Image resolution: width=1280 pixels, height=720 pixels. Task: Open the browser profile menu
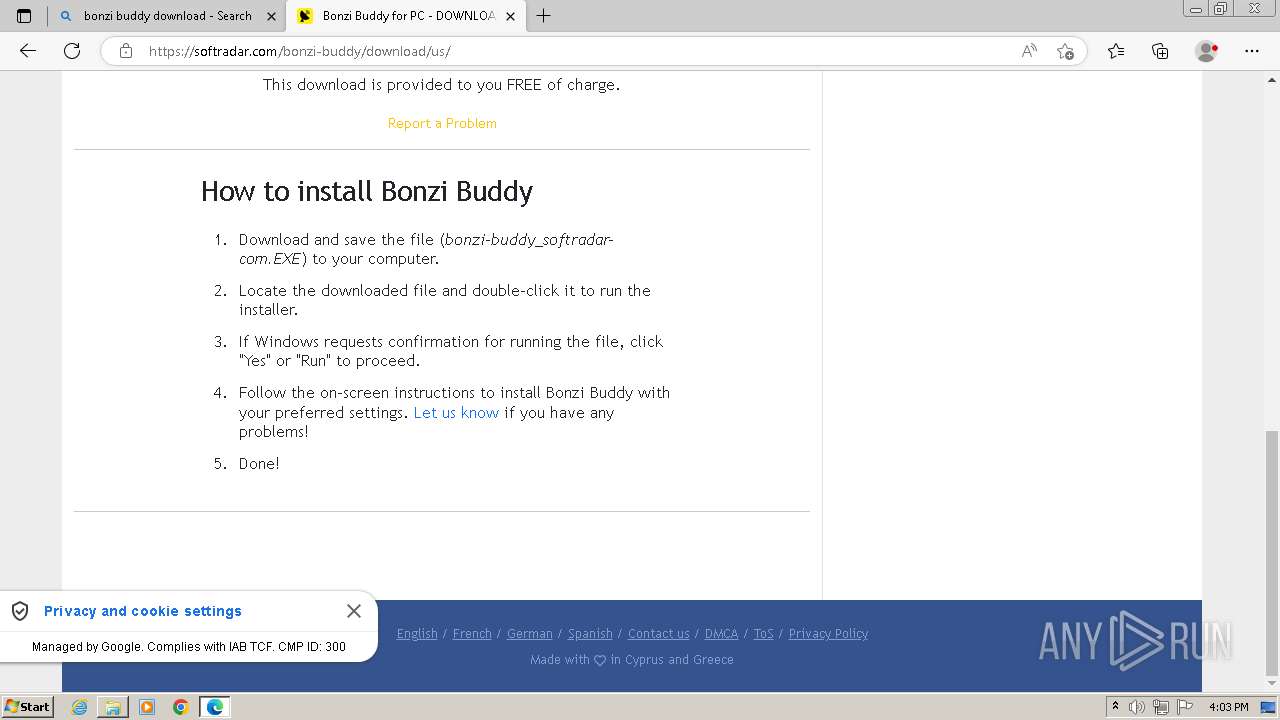click(x=1207, y=51)
